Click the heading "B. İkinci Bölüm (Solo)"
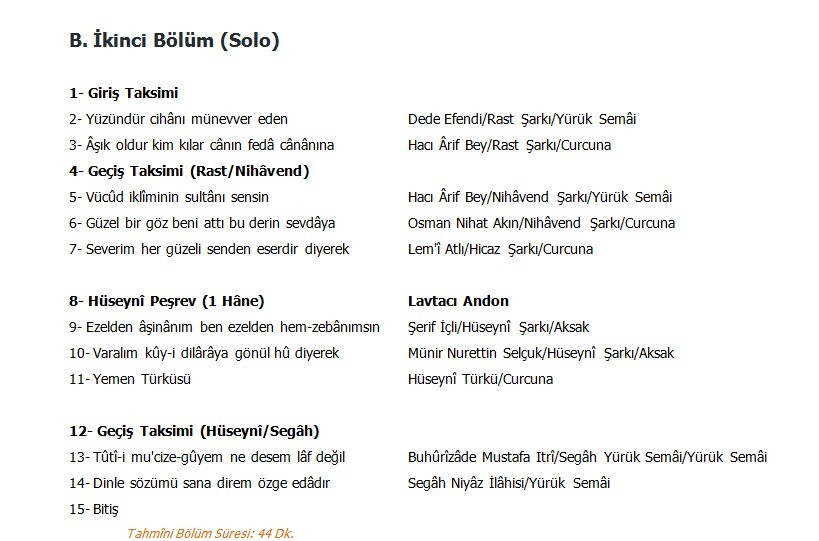 pos(173,42)
